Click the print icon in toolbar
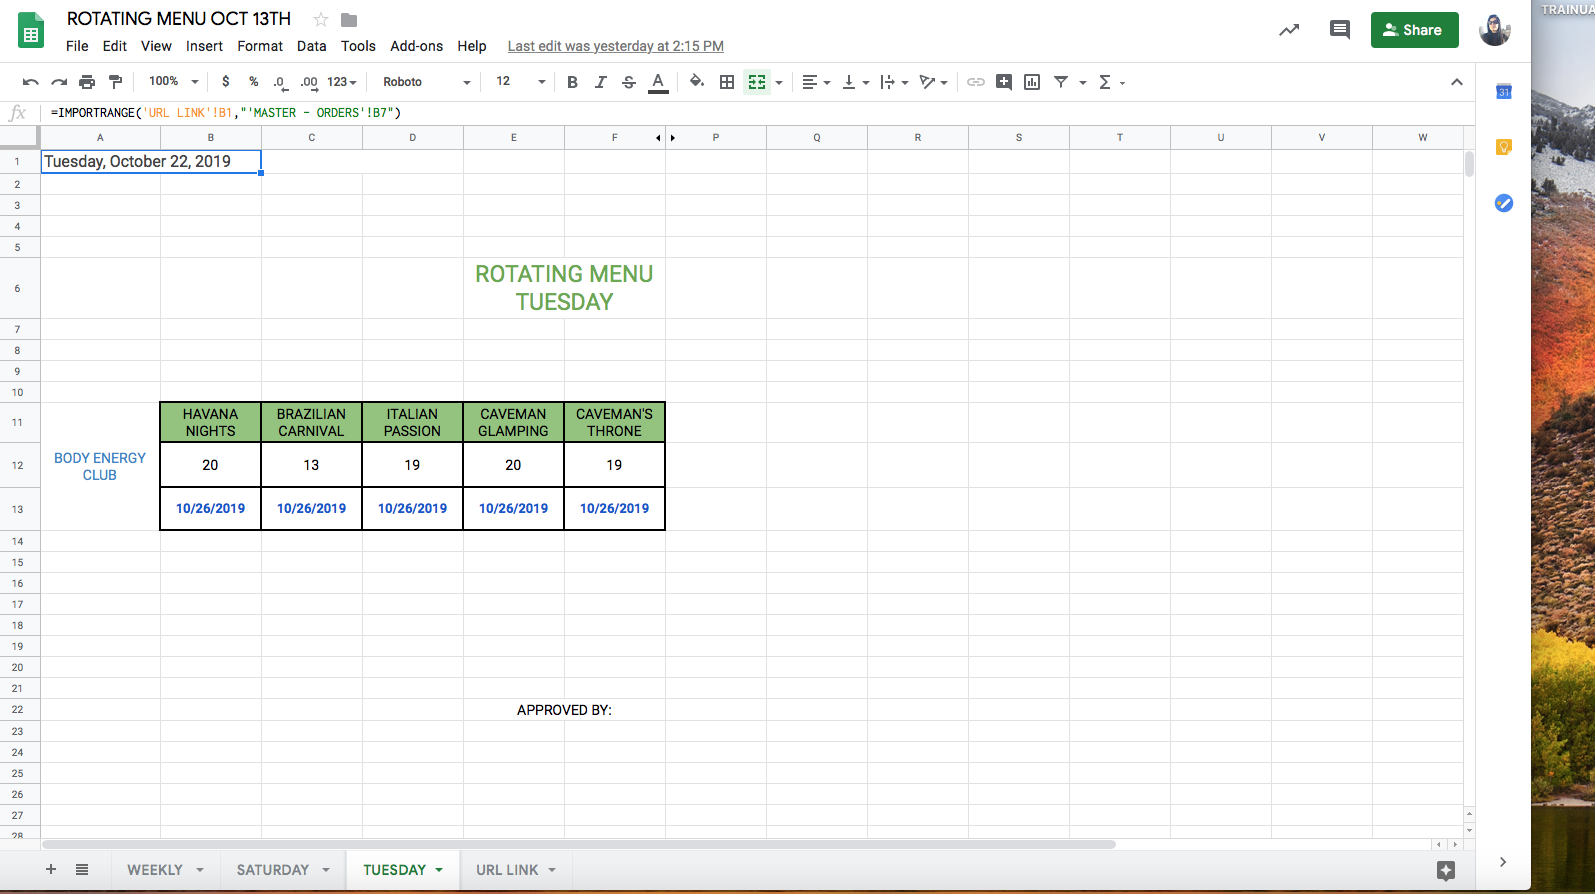This screenshot has width=1595, height=894. [87, 82]
